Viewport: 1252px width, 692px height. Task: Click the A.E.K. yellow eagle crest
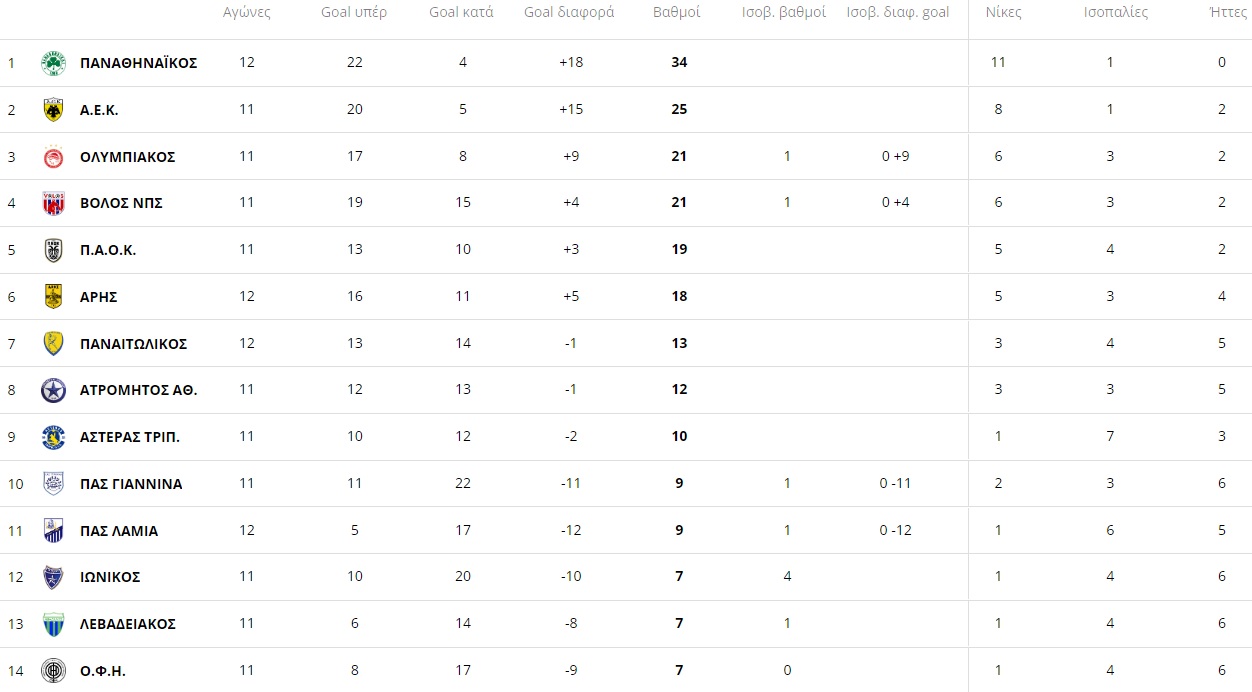pyautogui.click(x=53, y=110)
